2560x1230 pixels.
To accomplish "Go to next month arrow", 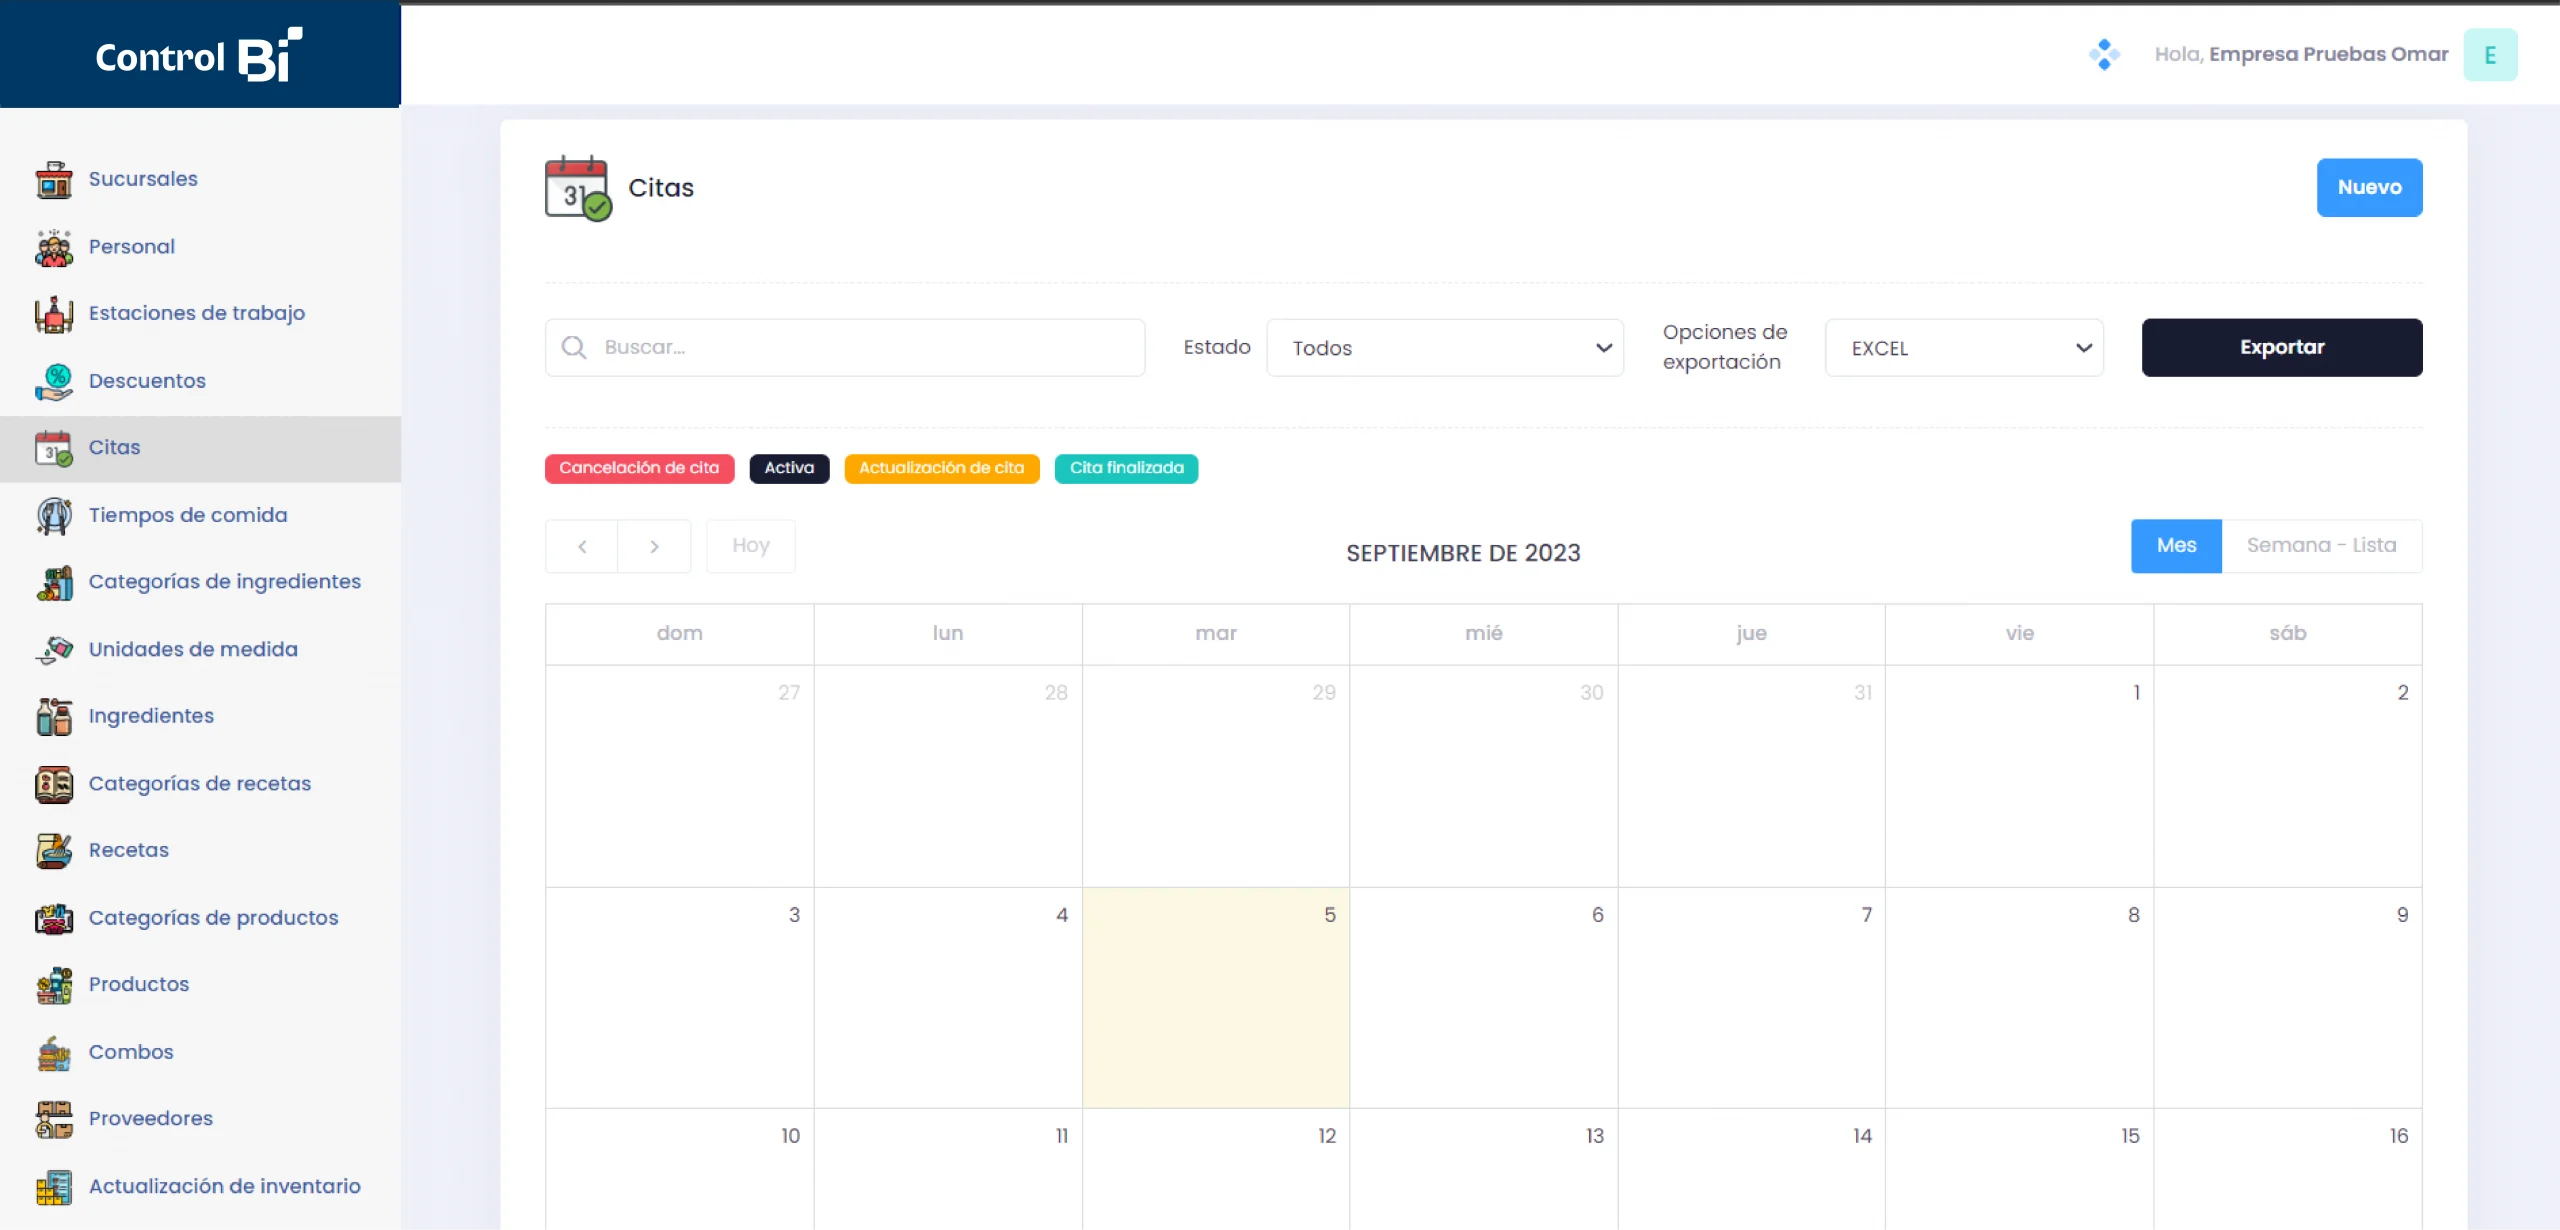I will pyautogui.click(x=654, y=546).
